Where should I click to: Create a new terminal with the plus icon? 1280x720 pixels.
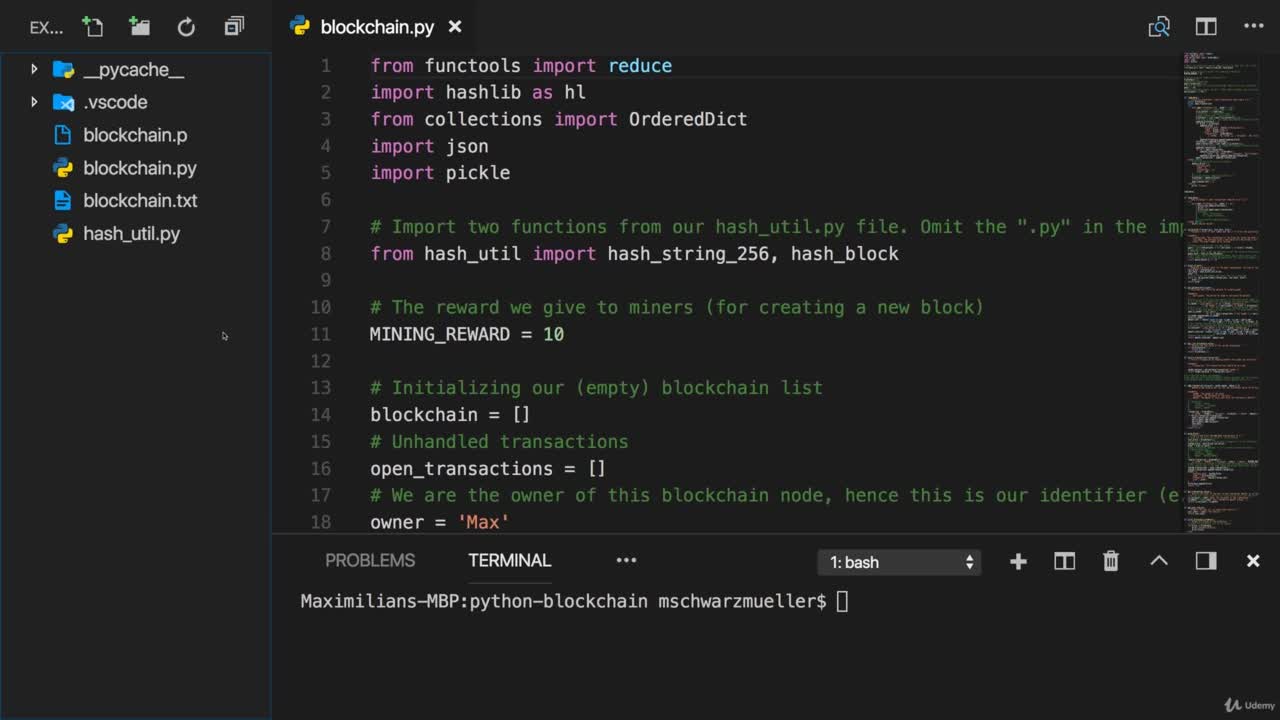[1018, 562]
